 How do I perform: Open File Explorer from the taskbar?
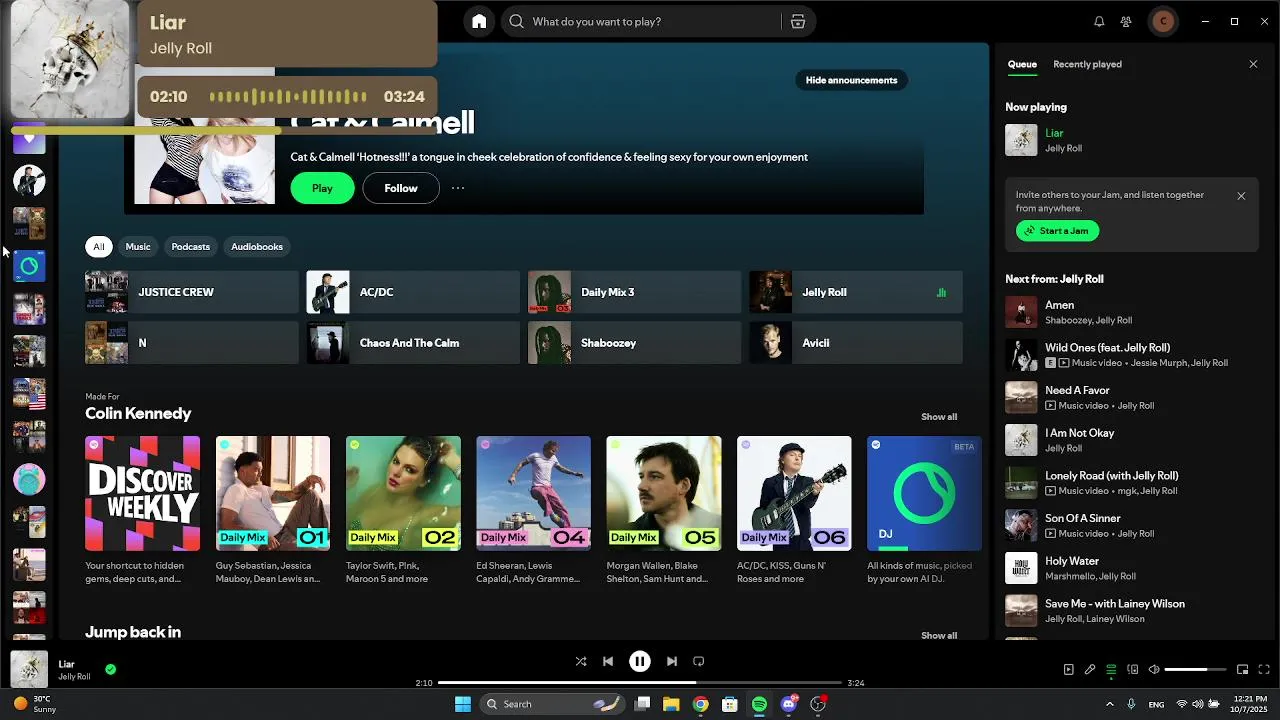[671, 704]
